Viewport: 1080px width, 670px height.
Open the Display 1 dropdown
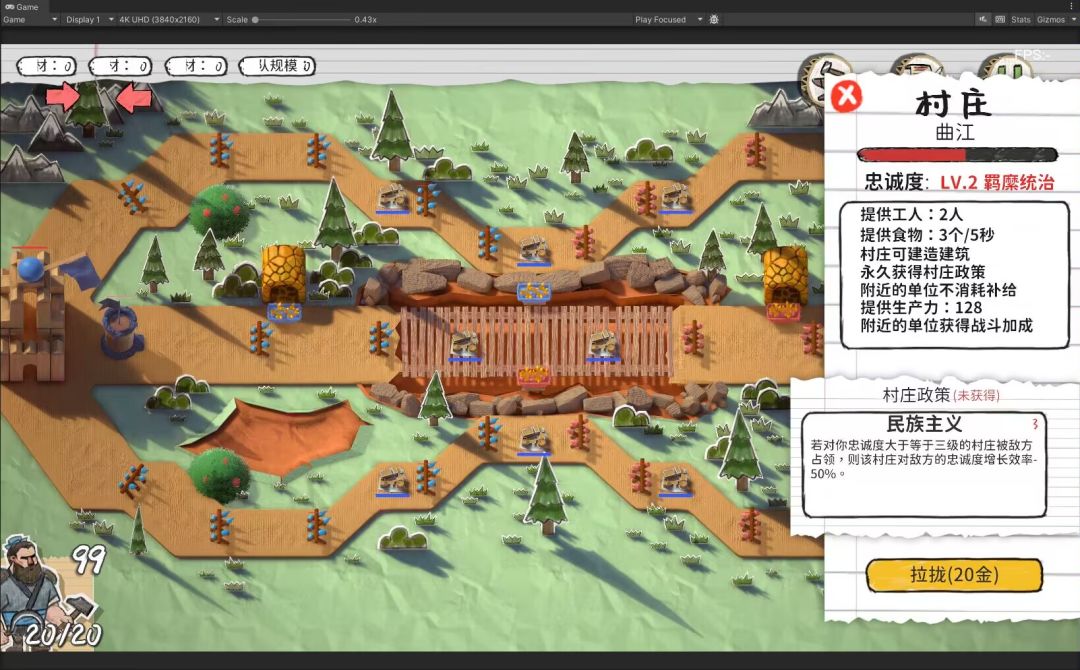coord(89,19)
